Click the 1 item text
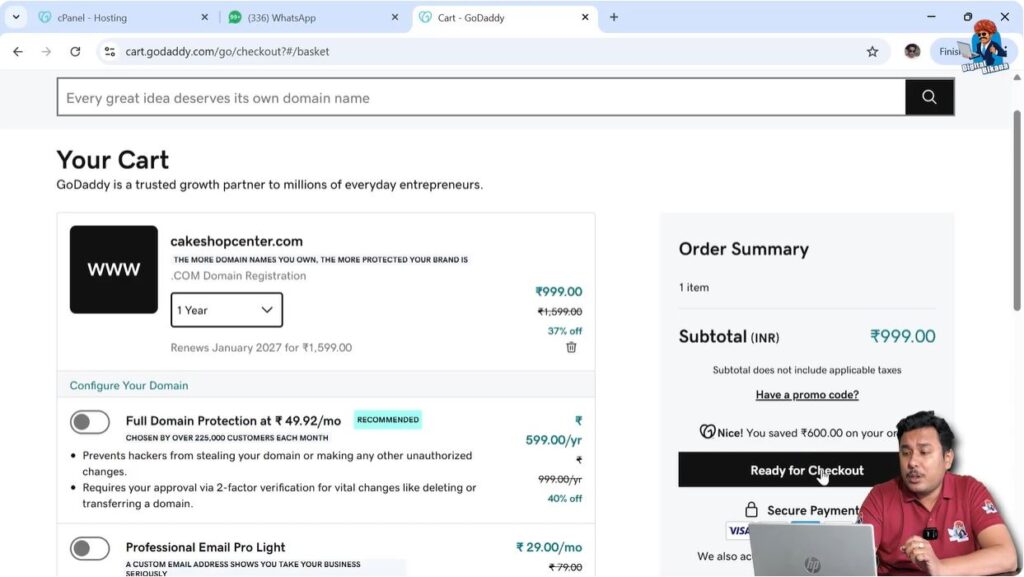1024x577 pixels. [x=694, y=287]
